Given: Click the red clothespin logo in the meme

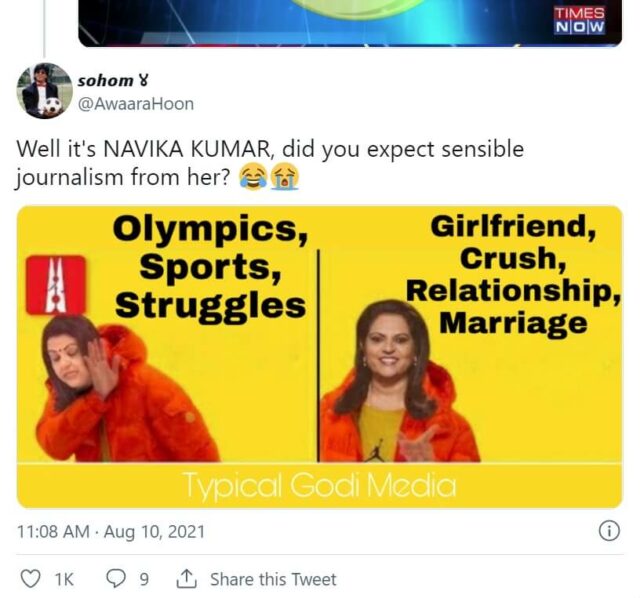Looking at the screenshot, I should [56, 285].
